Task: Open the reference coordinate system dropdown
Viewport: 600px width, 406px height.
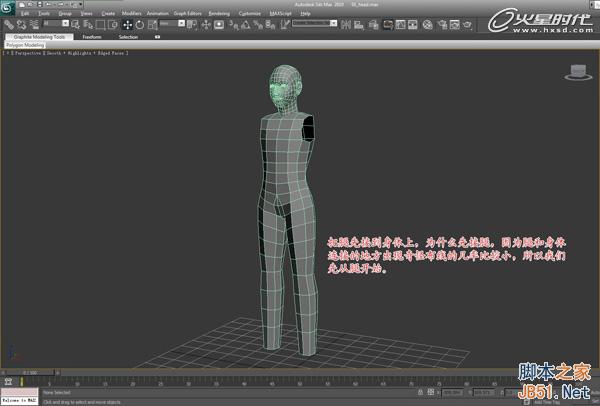Action: coord(172,24)
